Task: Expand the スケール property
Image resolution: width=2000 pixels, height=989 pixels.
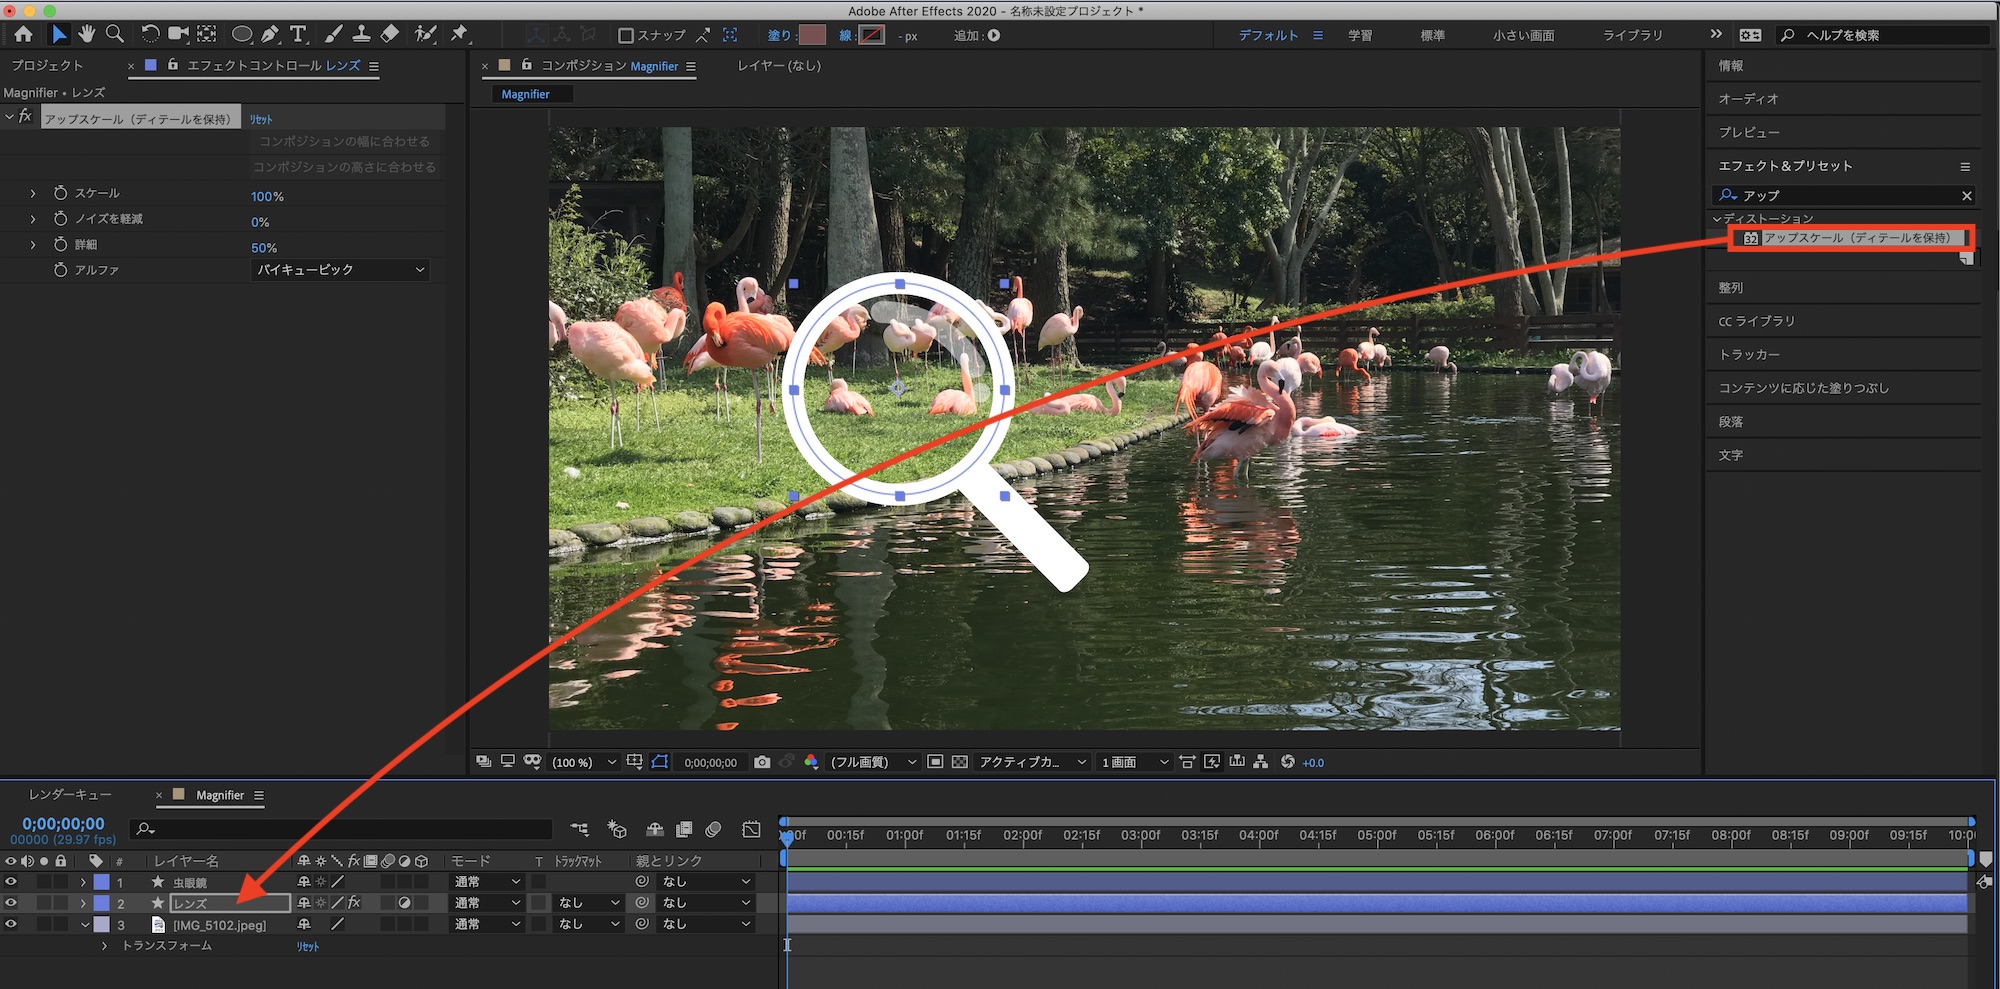Action: 33,193
